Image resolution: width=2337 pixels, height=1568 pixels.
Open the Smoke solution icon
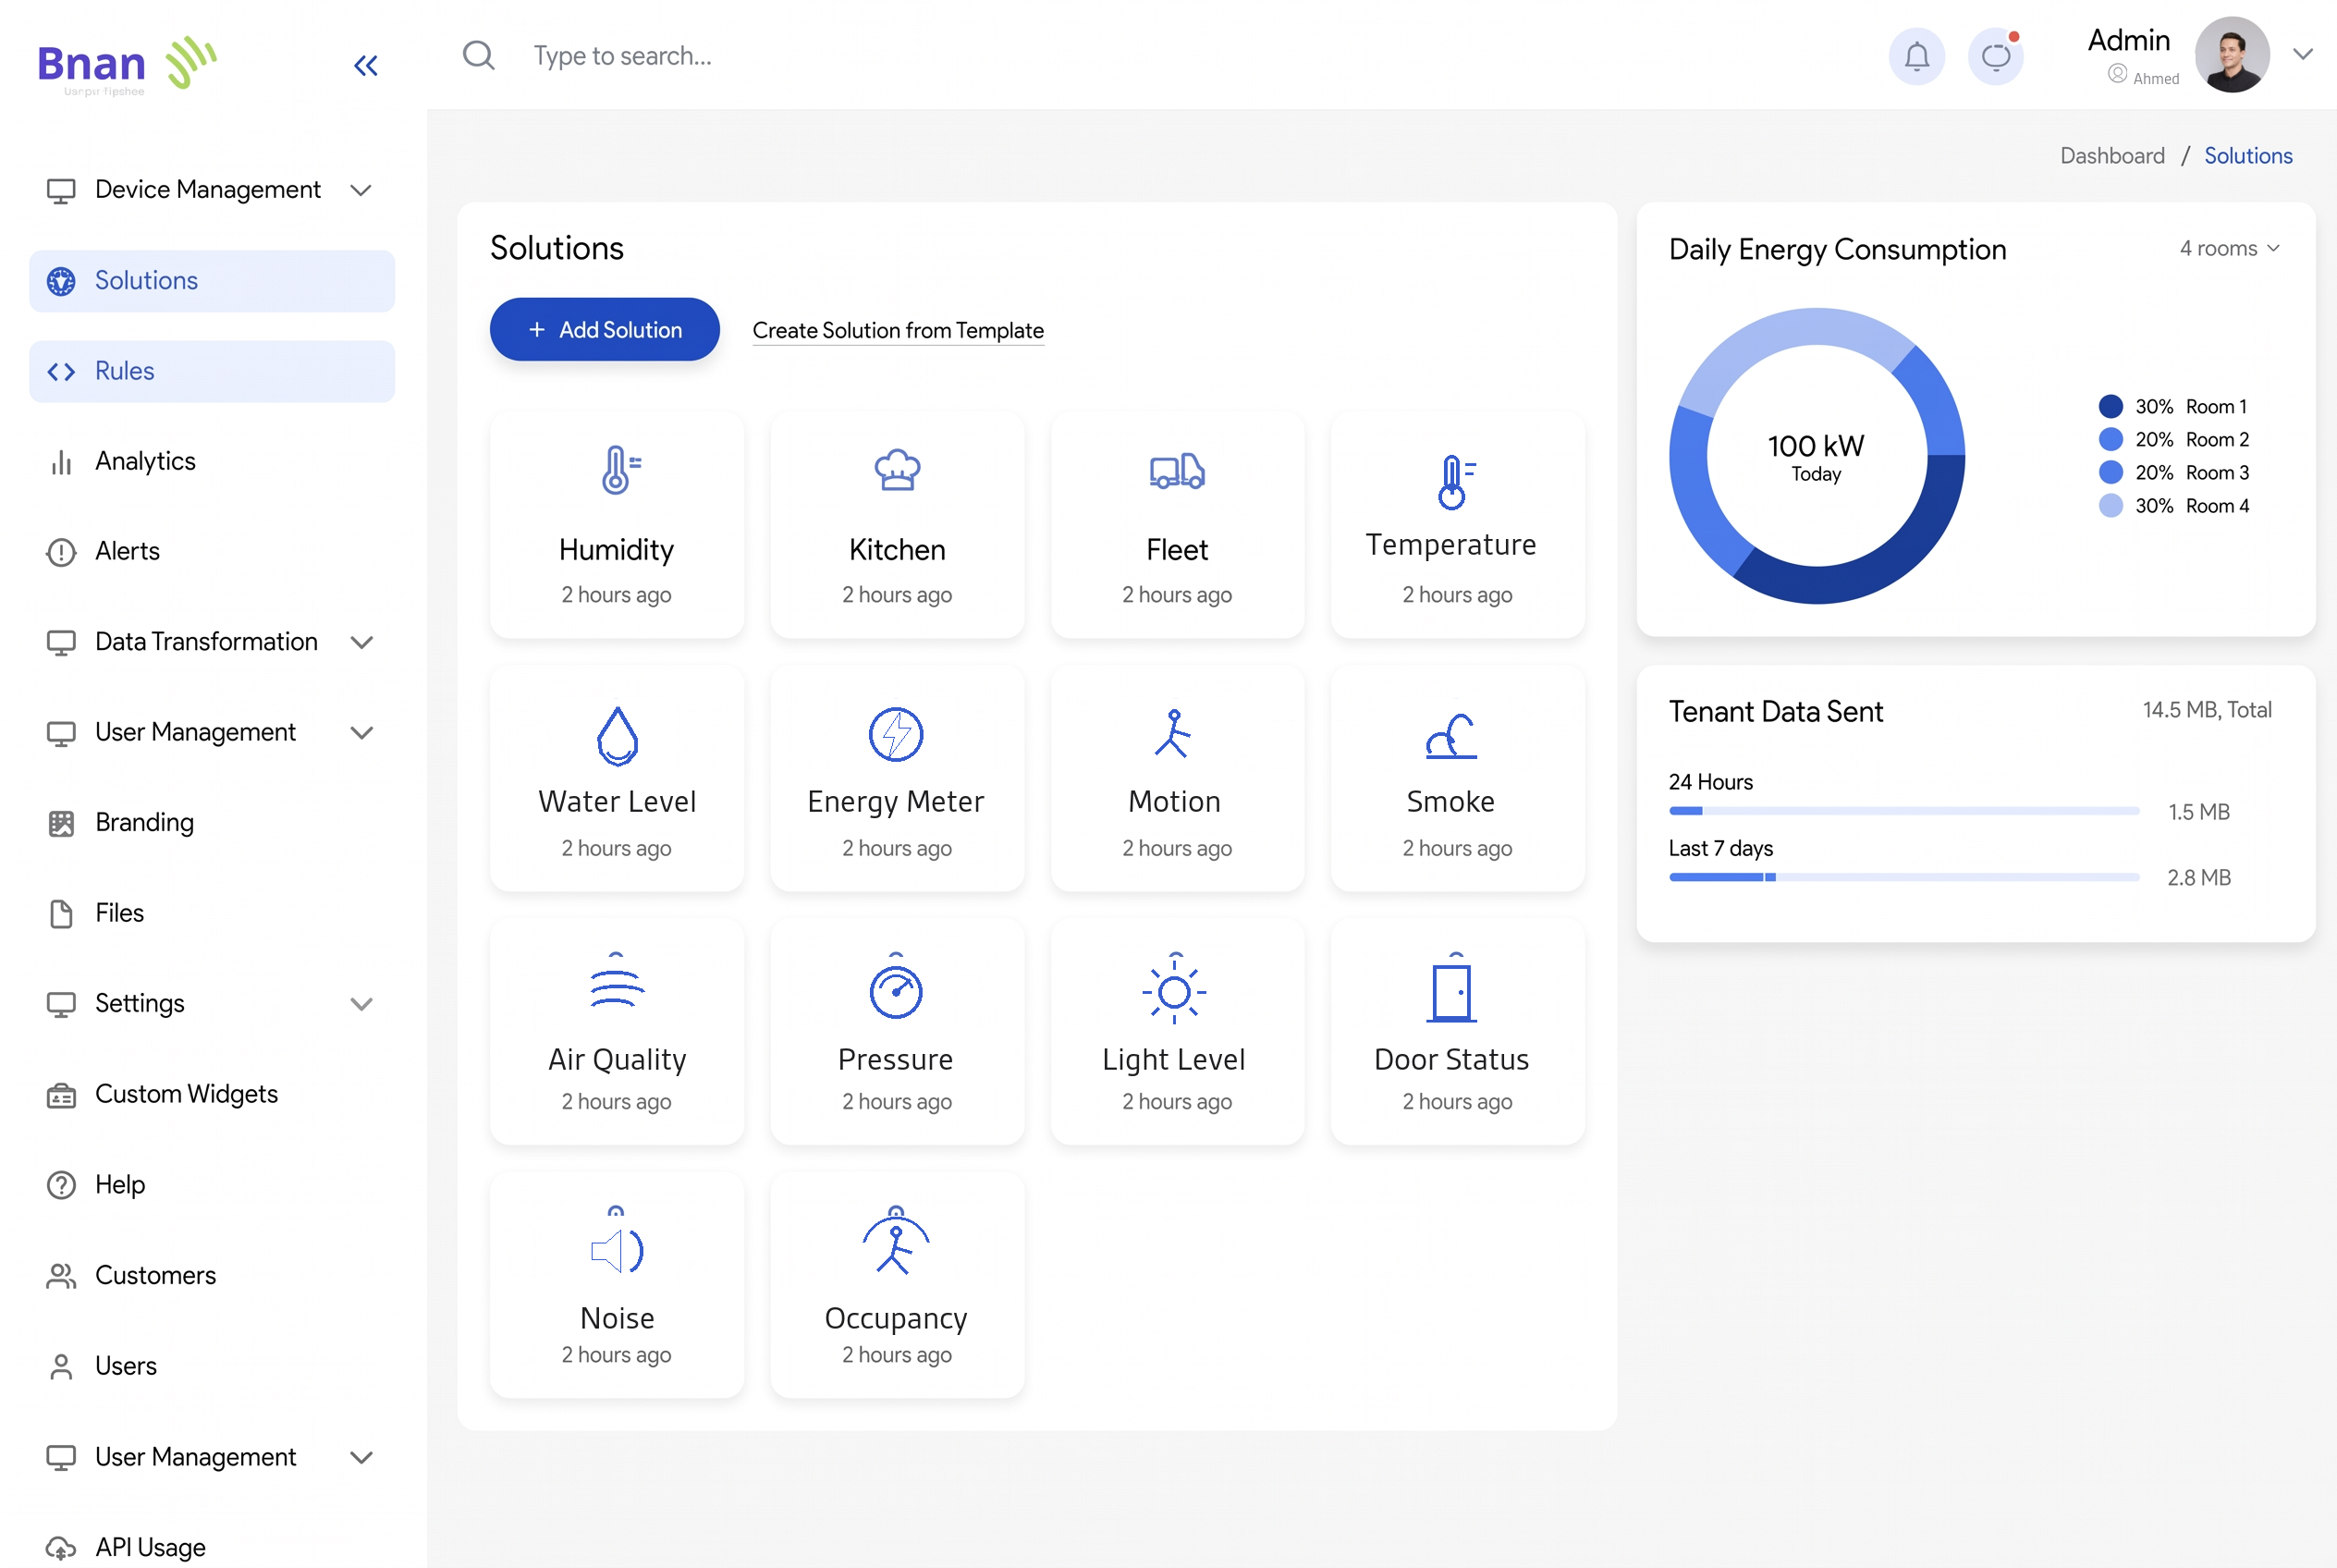pyautogui.click(x=1451, y=736)
